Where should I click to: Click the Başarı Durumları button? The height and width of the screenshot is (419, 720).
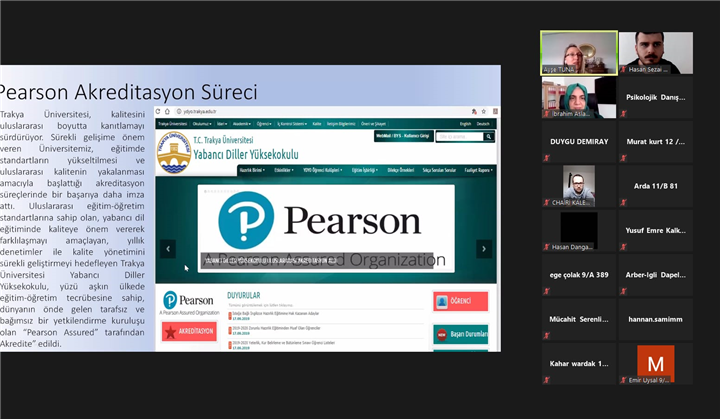(x=461, y=334)
